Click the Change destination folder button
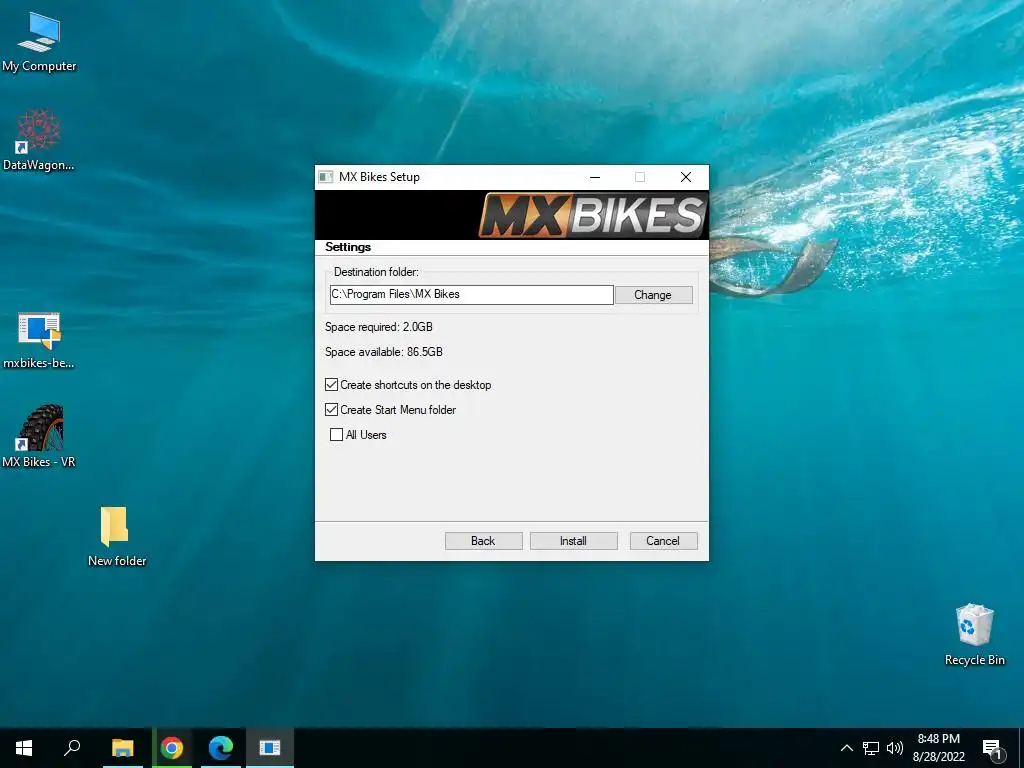Image resolution: width=1024 pixels, height=768 pixels. pyautogui.click(x=653, y=295)
